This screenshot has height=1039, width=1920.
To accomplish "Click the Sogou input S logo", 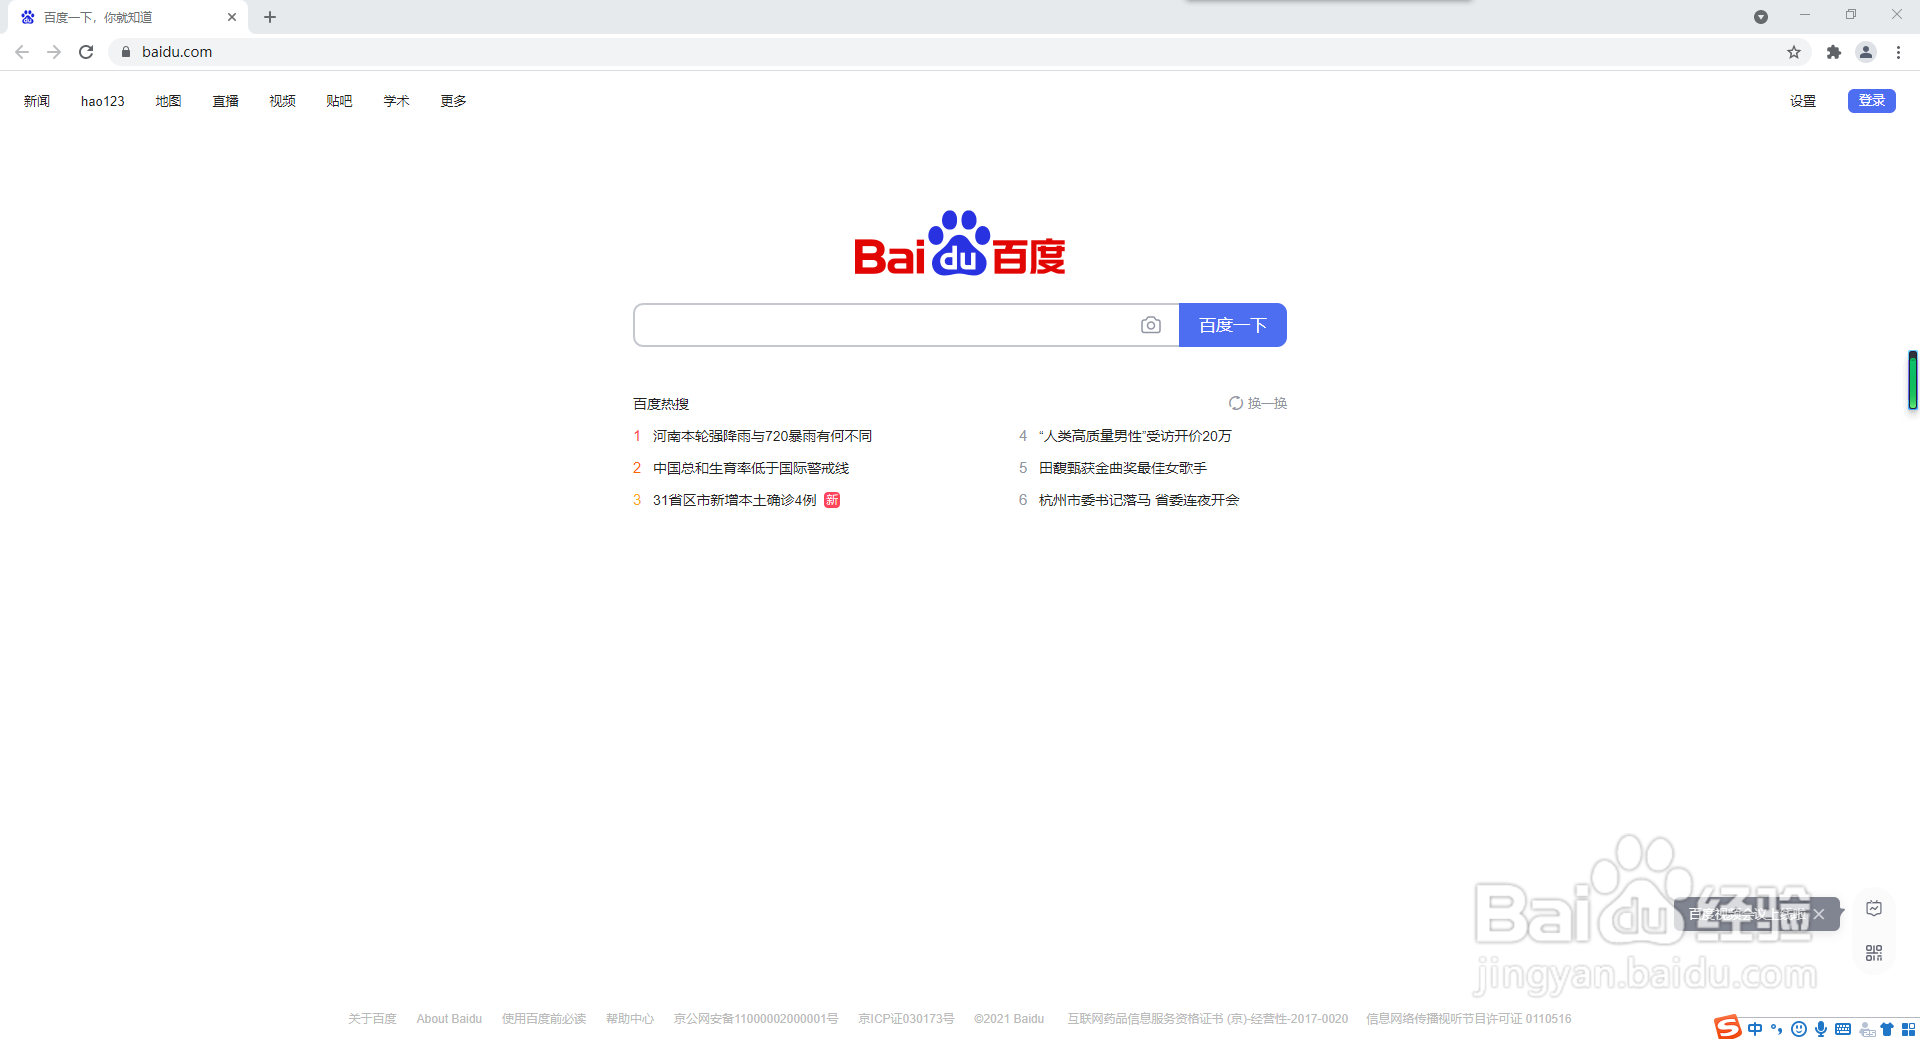I will click(1728, 1027).
